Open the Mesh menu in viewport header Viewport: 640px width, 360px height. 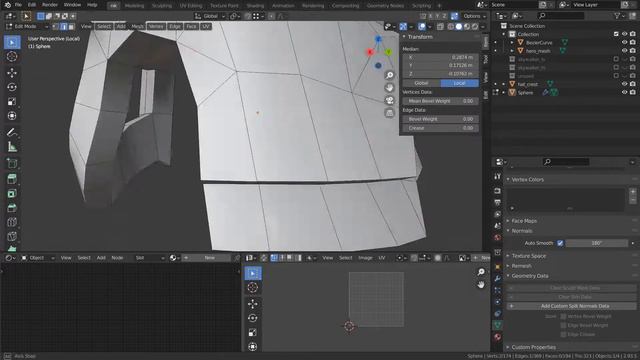[x=137, y=27]
